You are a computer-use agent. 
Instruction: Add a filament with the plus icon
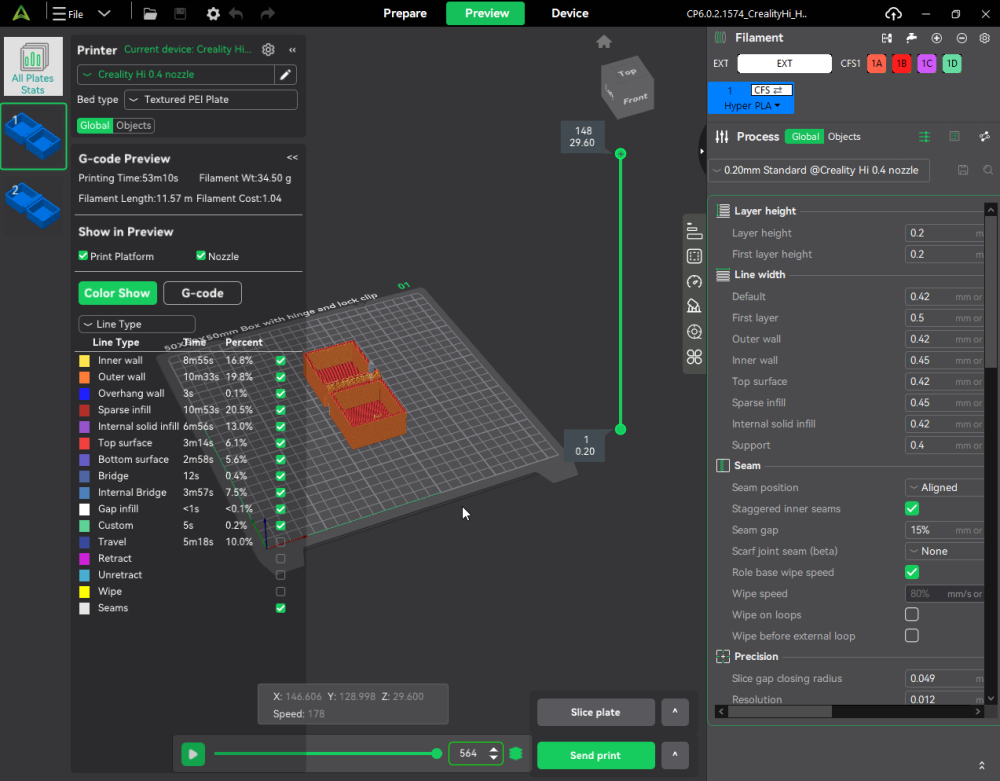pos(936,38)
